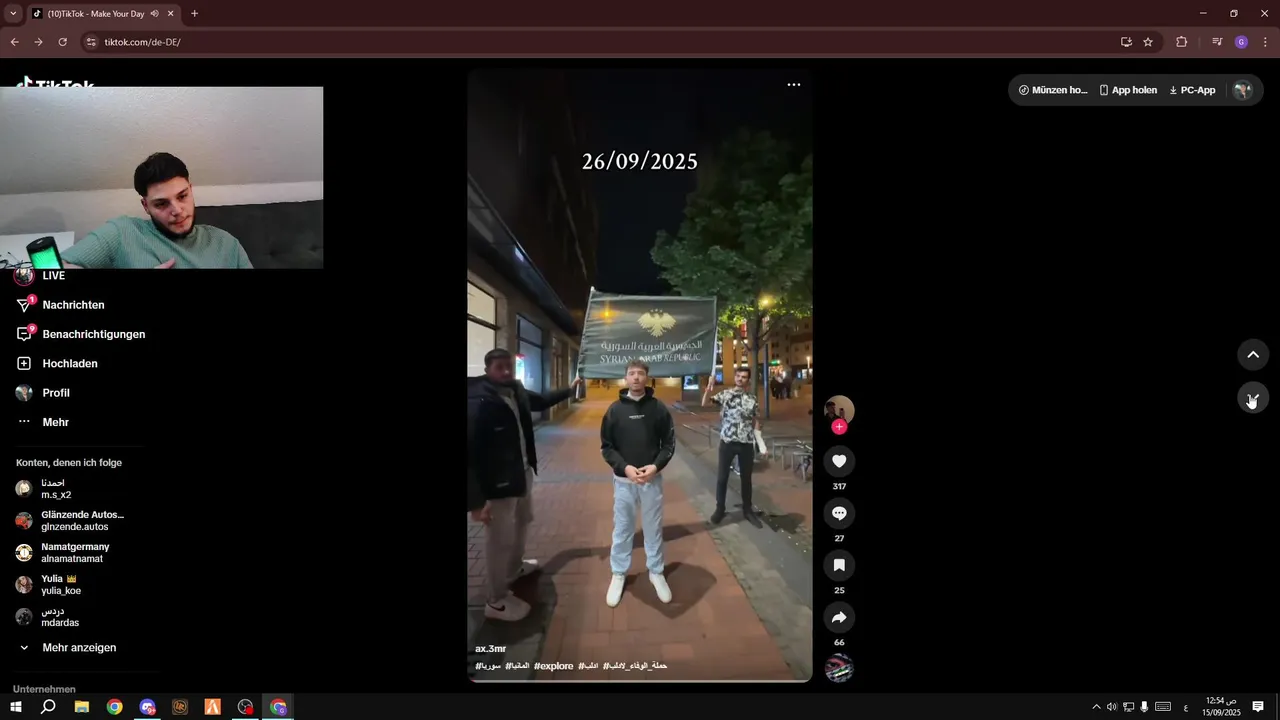Bookmark this page with the star icon
The width and height of the screenshot is (1280, 720).
[1148, 42]
